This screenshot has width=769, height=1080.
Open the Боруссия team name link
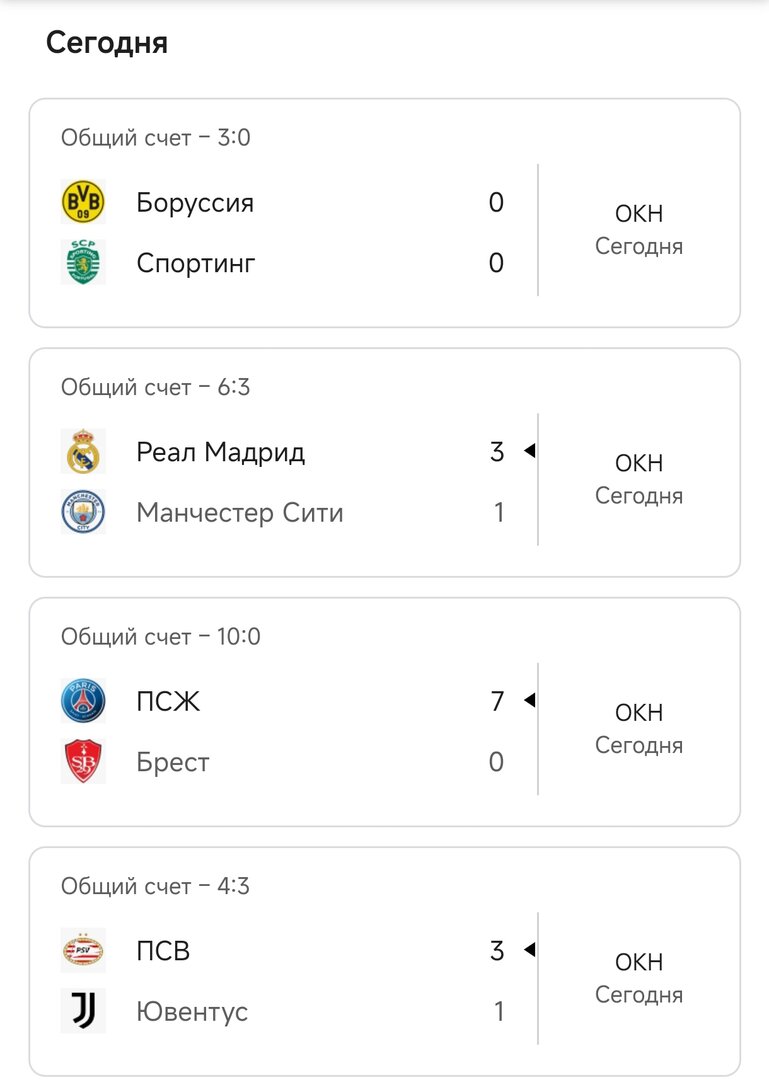(195, 203)
